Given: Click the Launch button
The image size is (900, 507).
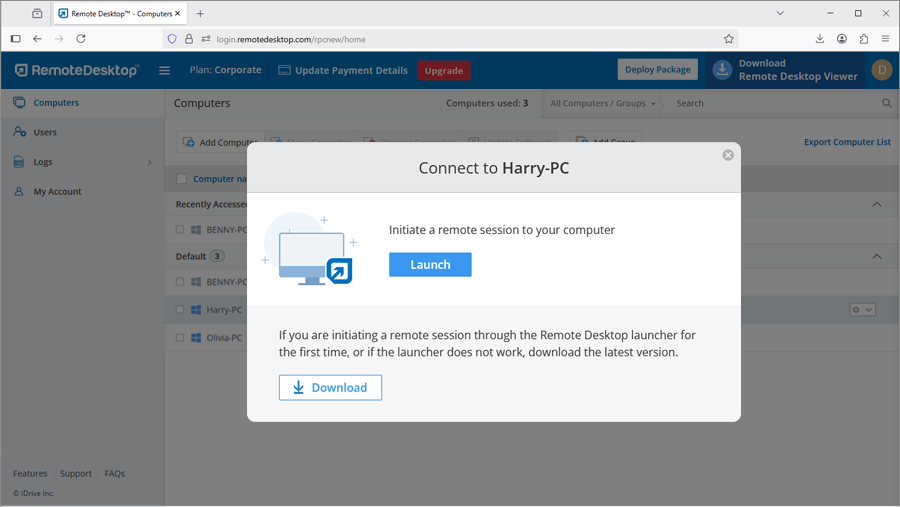Looking at the screenshot, I should coord(430,264).
